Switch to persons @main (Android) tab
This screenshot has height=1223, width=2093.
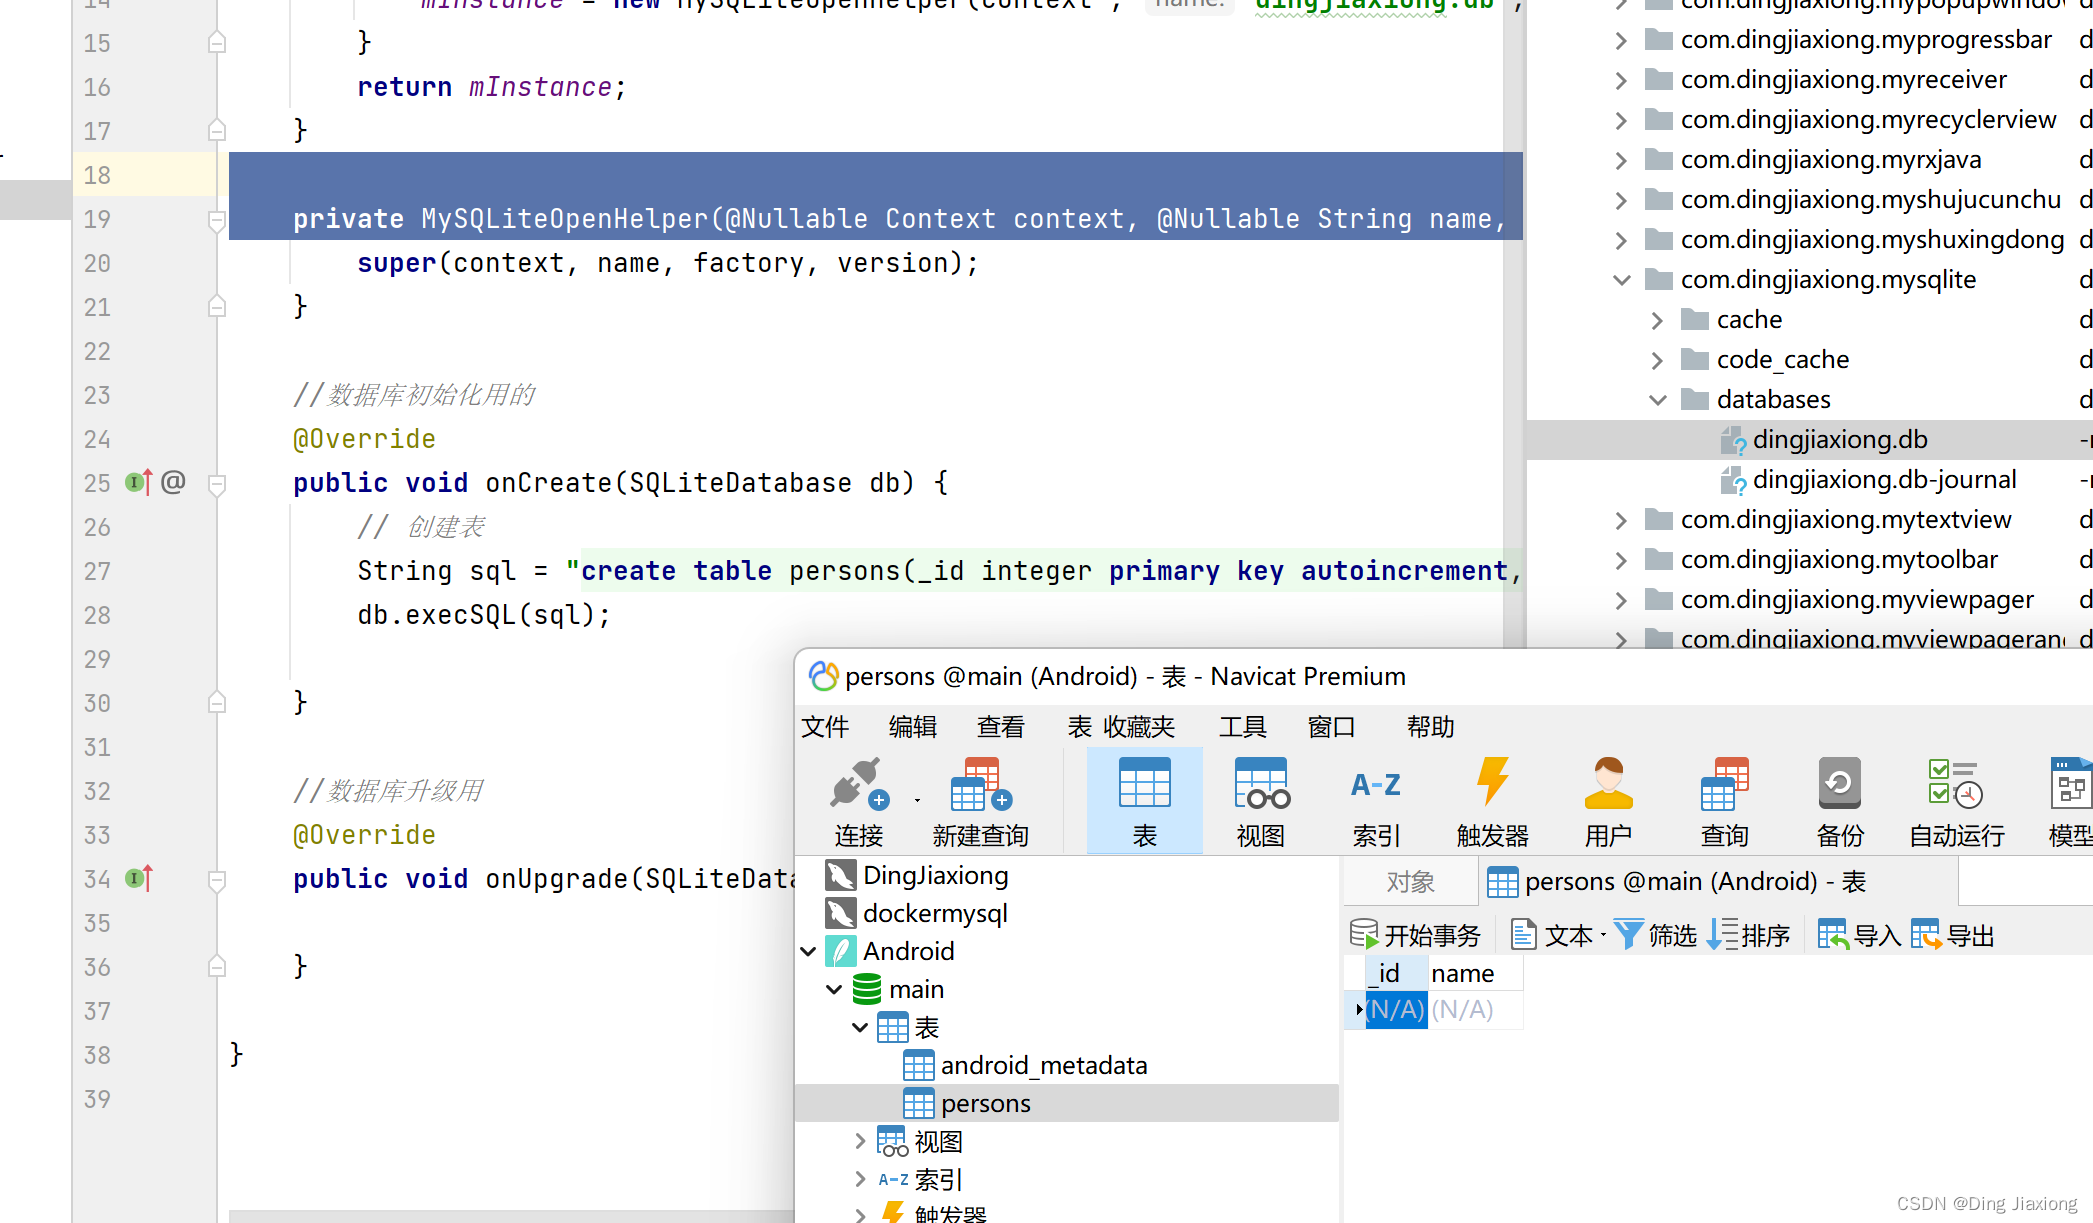click(1718, 881)
